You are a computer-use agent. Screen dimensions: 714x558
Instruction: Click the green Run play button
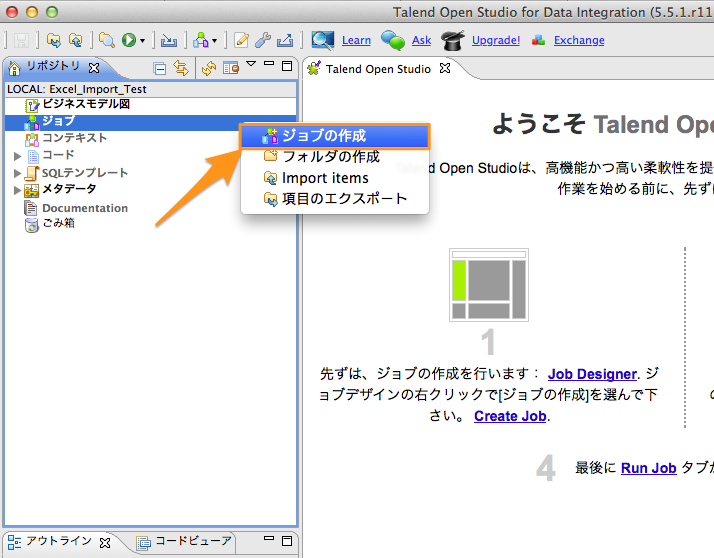(128, 40)
